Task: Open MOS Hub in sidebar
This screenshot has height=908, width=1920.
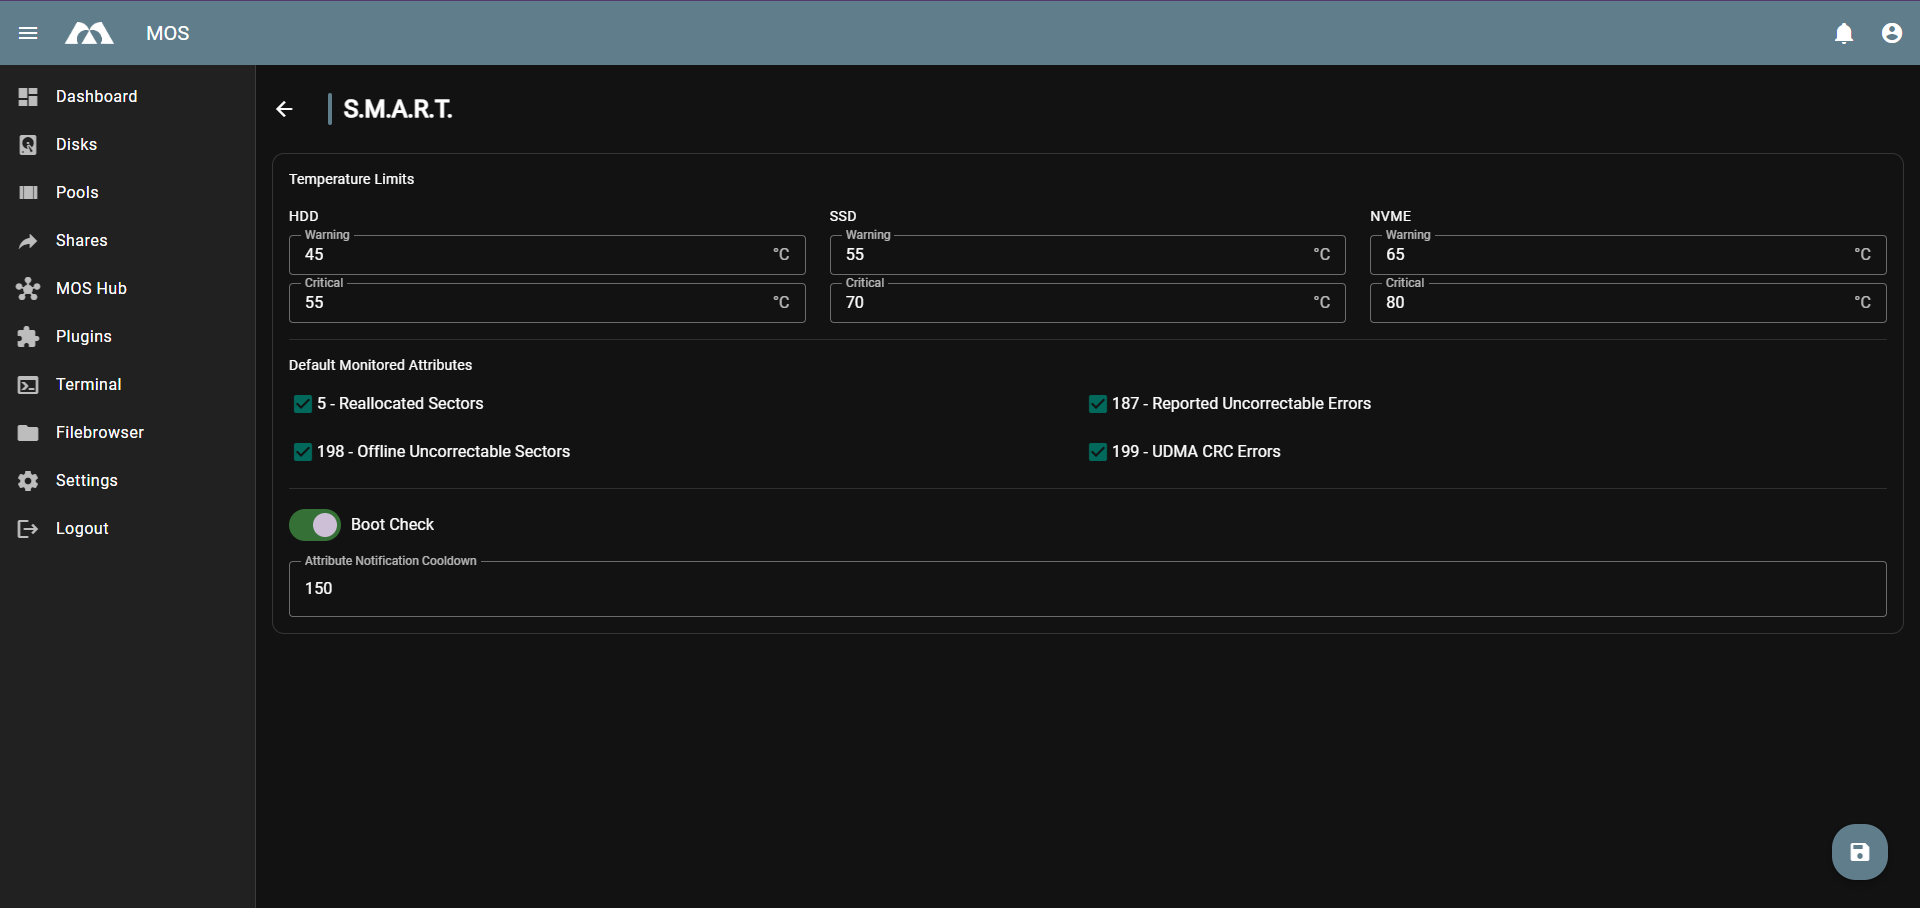Action: 91,288
